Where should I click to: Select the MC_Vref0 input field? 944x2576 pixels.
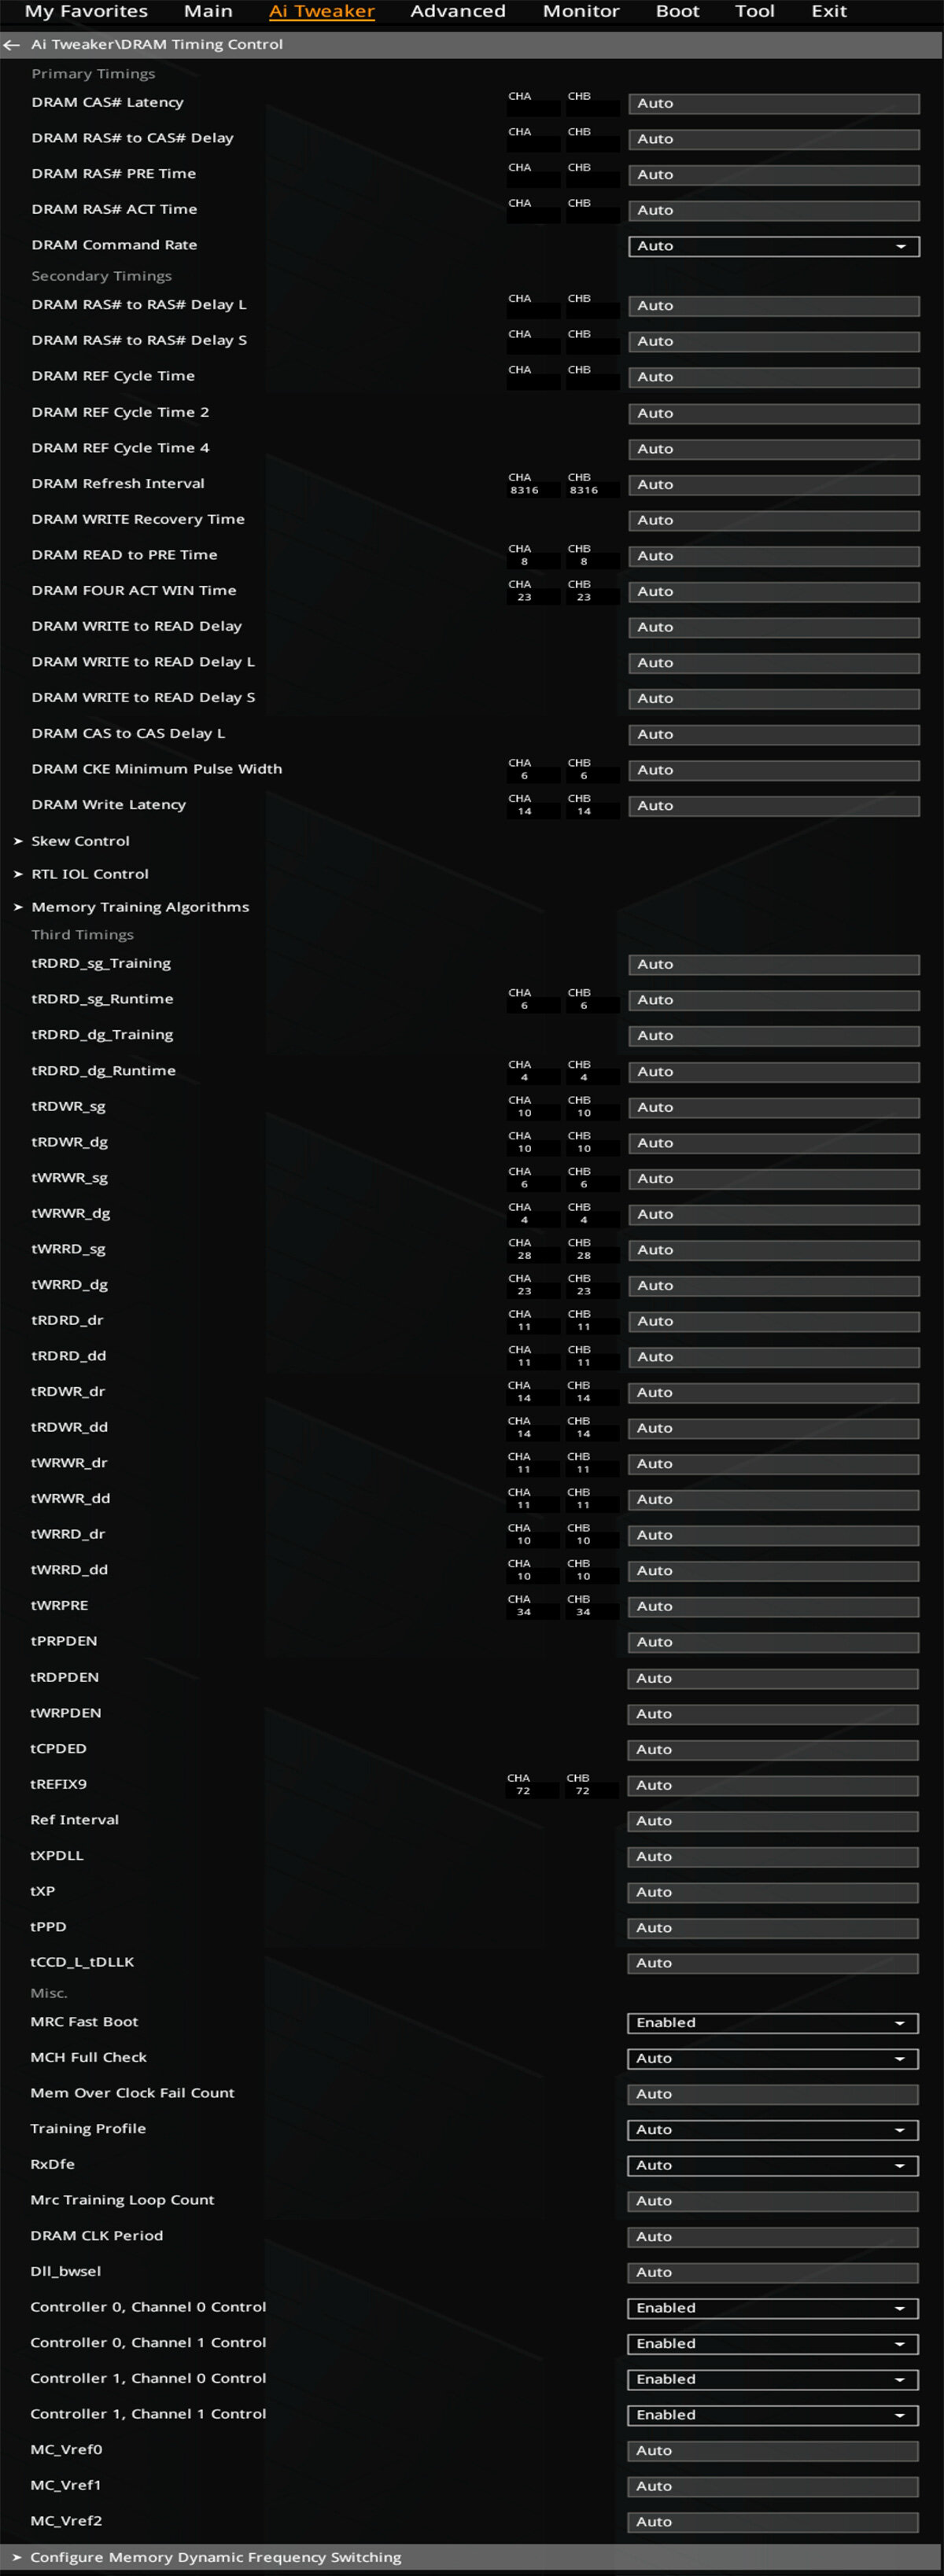772,2451
